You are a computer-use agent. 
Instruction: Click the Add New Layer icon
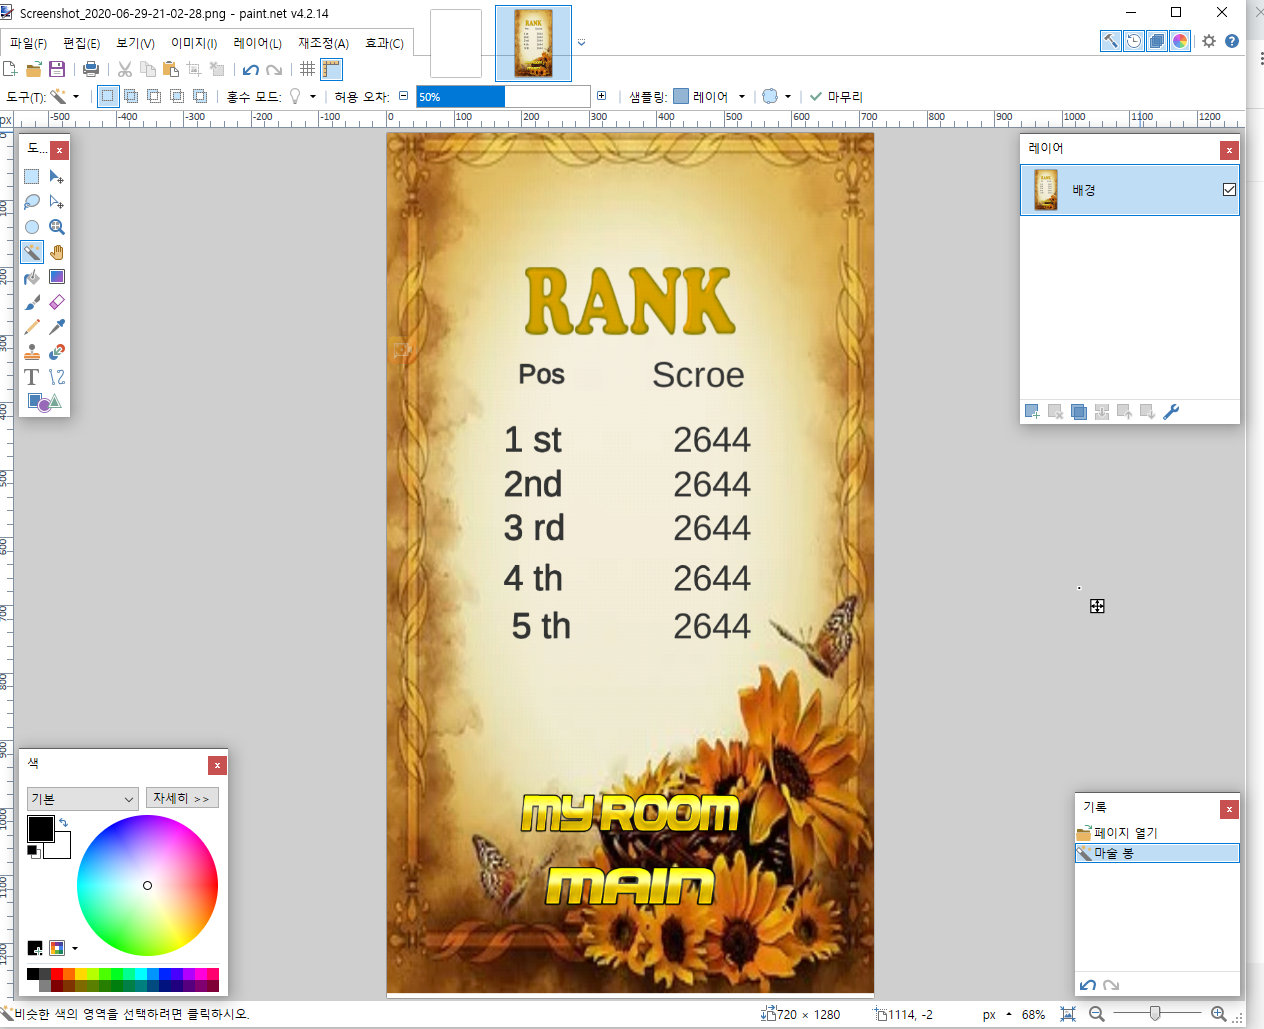tap(1032, 411)
